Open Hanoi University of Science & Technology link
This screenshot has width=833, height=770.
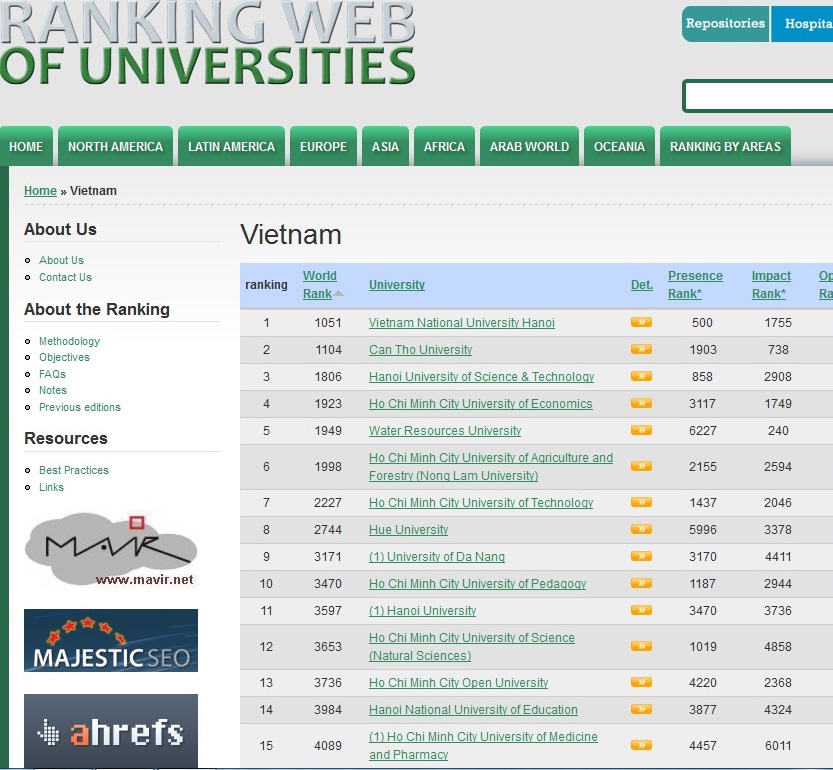pos(481,377)
